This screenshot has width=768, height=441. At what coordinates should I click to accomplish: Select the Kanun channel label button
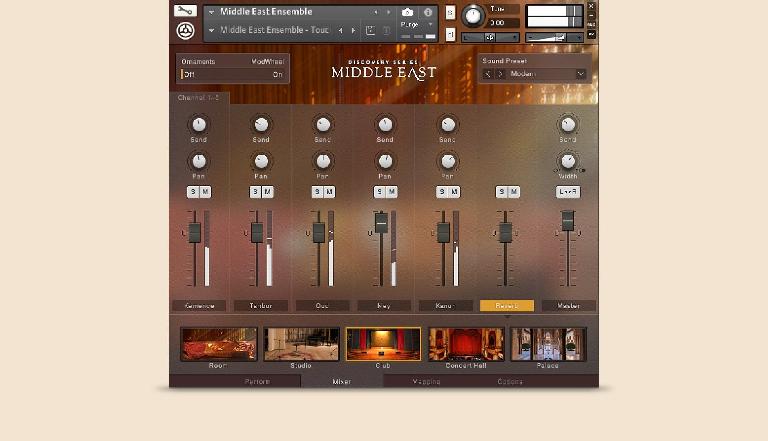(x=445, y=306)
